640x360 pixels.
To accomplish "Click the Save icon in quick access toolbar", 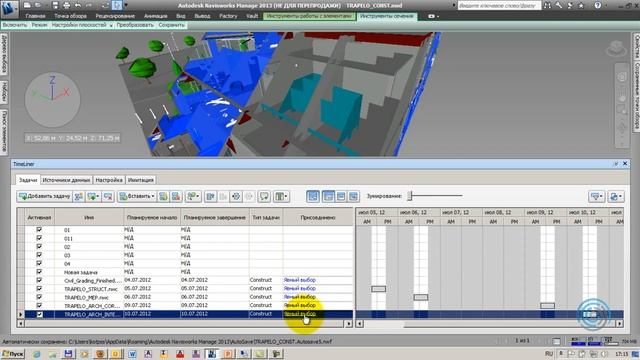I will 55,5.
